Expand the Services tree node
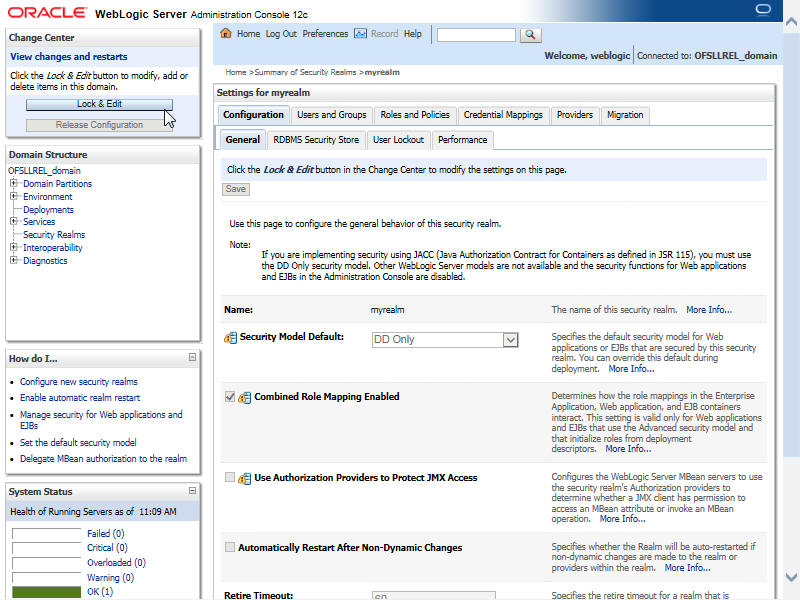The height and width of the screenshot is (600, 800). point(14,221)
